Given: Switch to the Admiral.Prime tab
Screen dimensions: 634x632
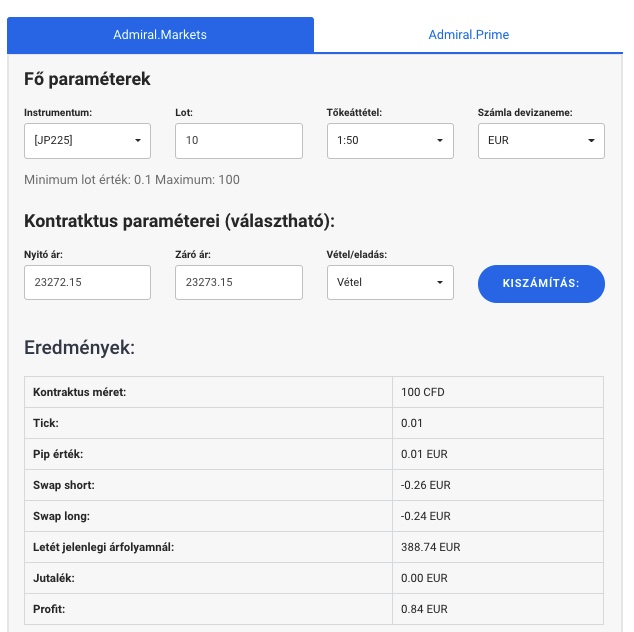Looking at the screenshot, I should [x=468, y=35].
